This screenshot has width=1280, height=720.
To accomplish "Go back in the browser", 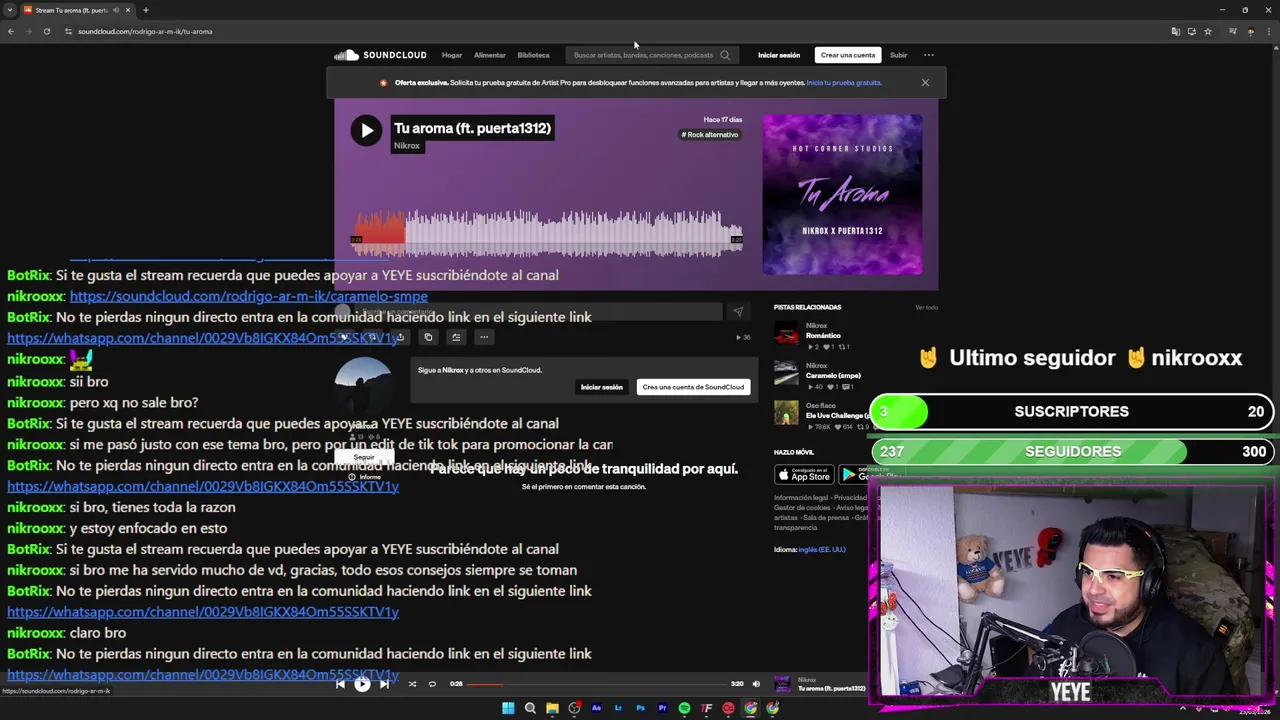I will click(11, 31).
